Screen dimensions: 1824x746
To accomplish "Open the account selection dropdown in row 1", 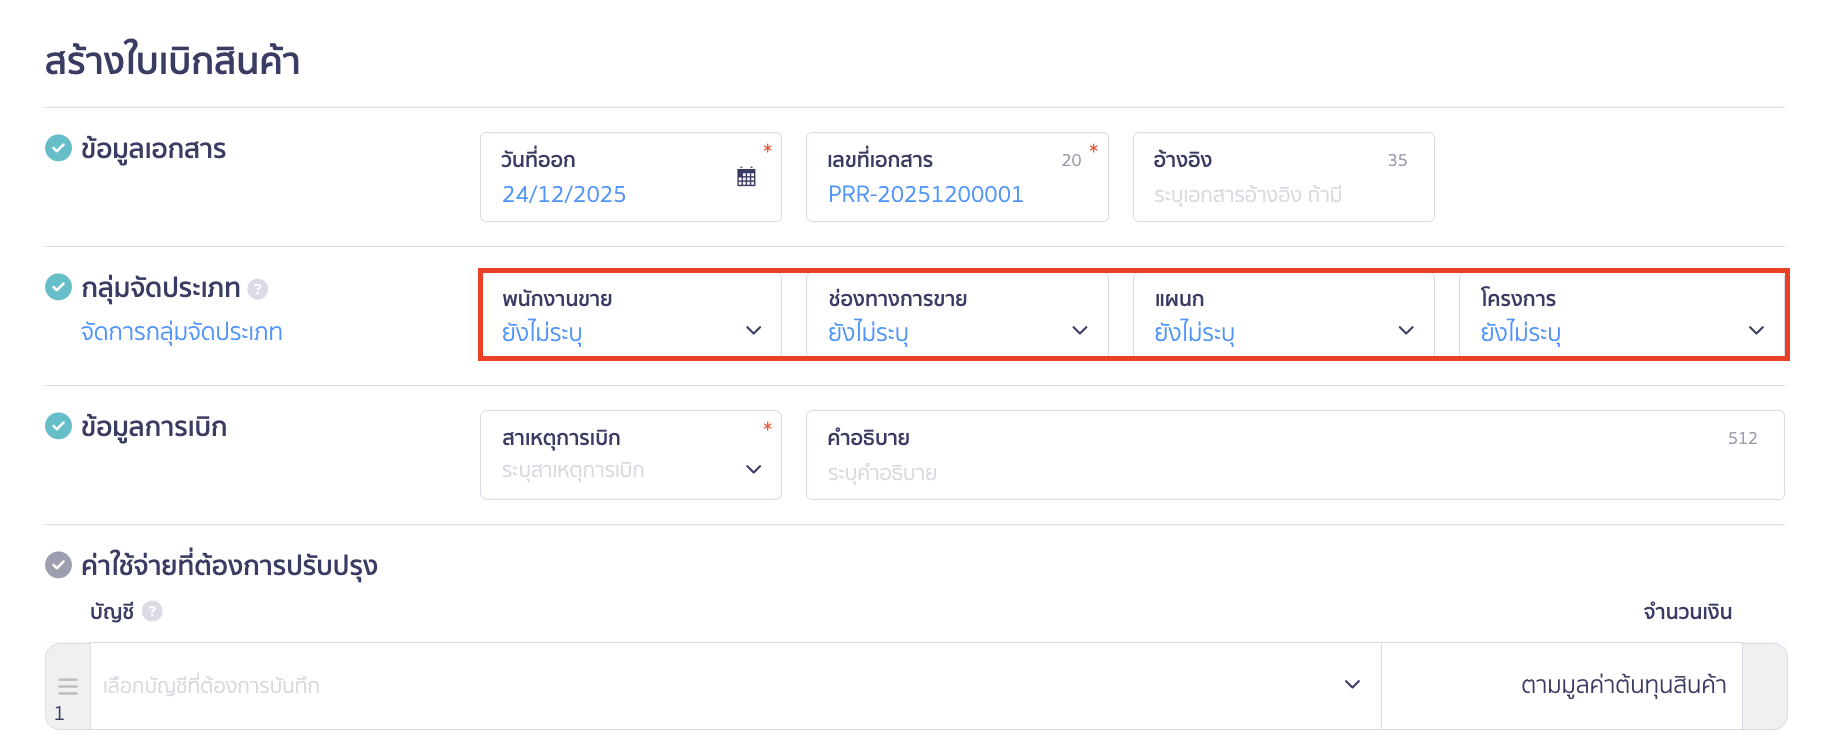I will [735, 686].
